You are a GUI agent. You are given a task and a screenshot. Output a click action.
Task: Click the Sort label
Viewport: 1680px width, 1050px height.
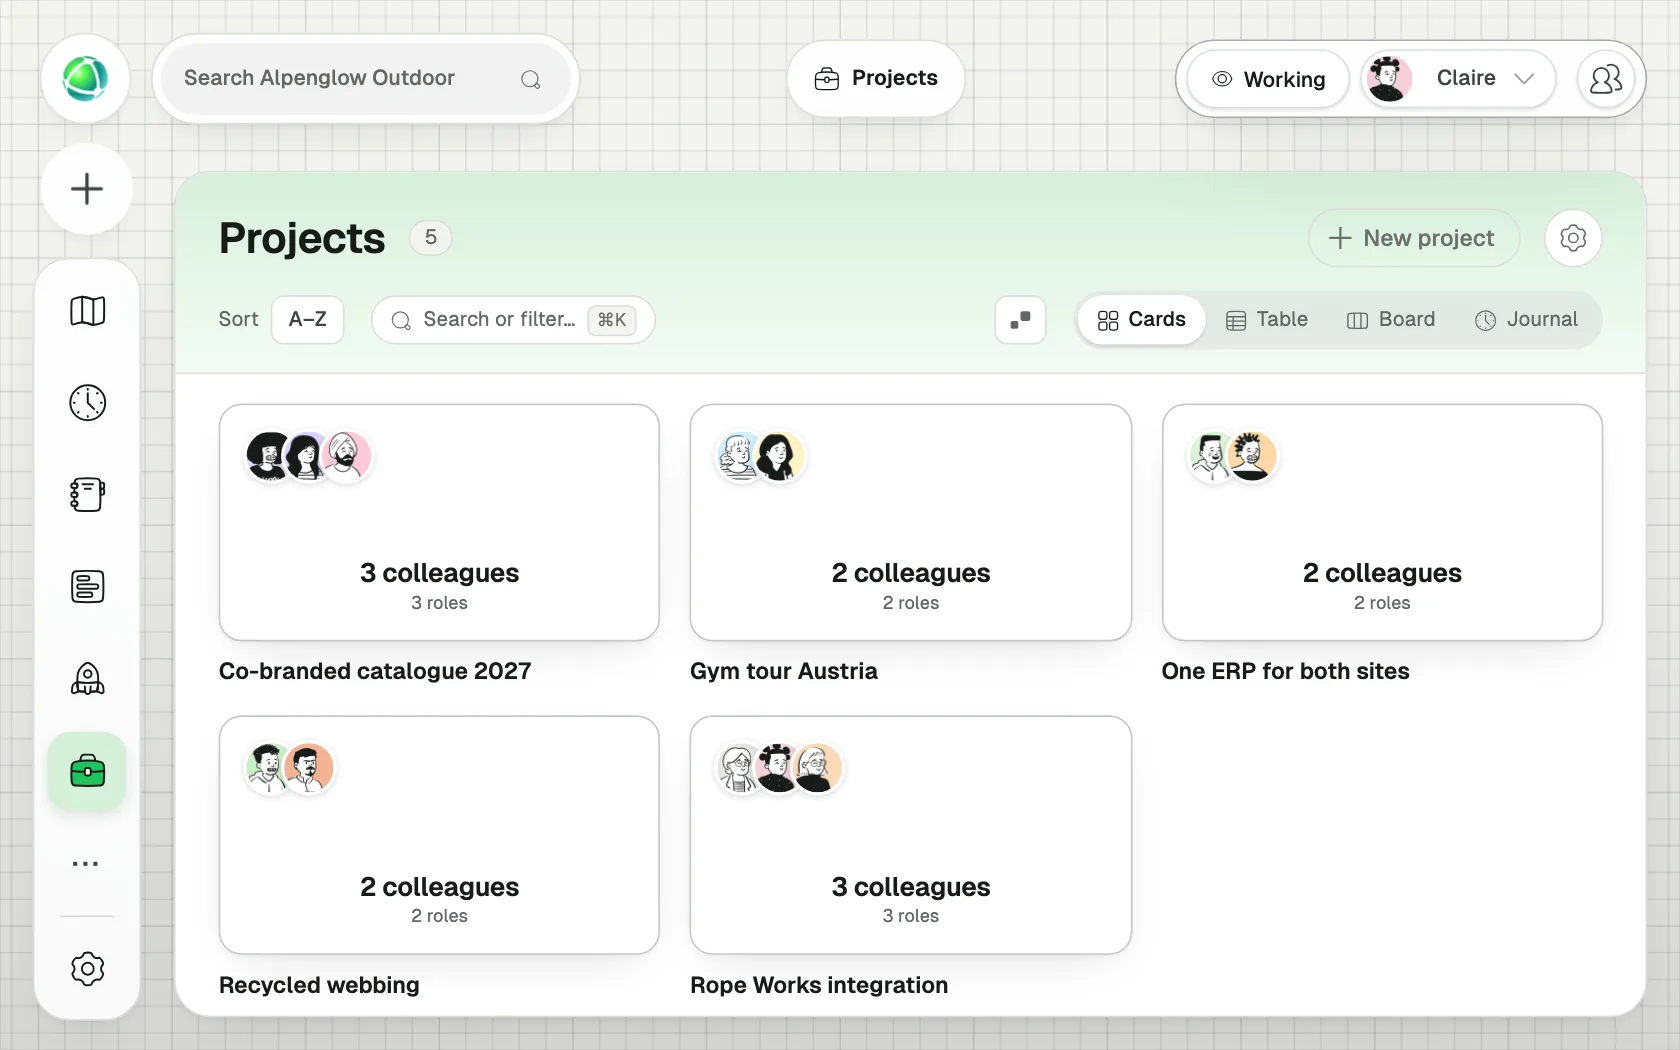238,320
